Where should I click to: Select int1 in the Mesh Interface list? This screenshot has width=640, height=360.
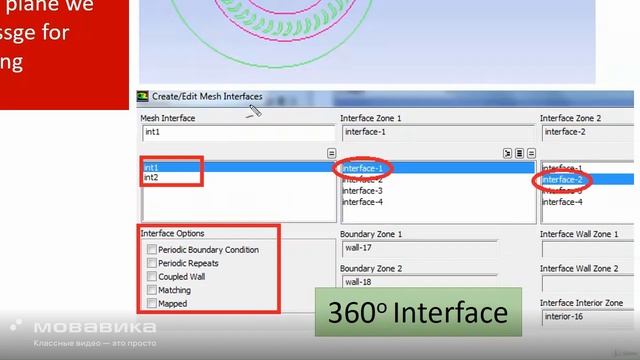[x=238, y=167]
